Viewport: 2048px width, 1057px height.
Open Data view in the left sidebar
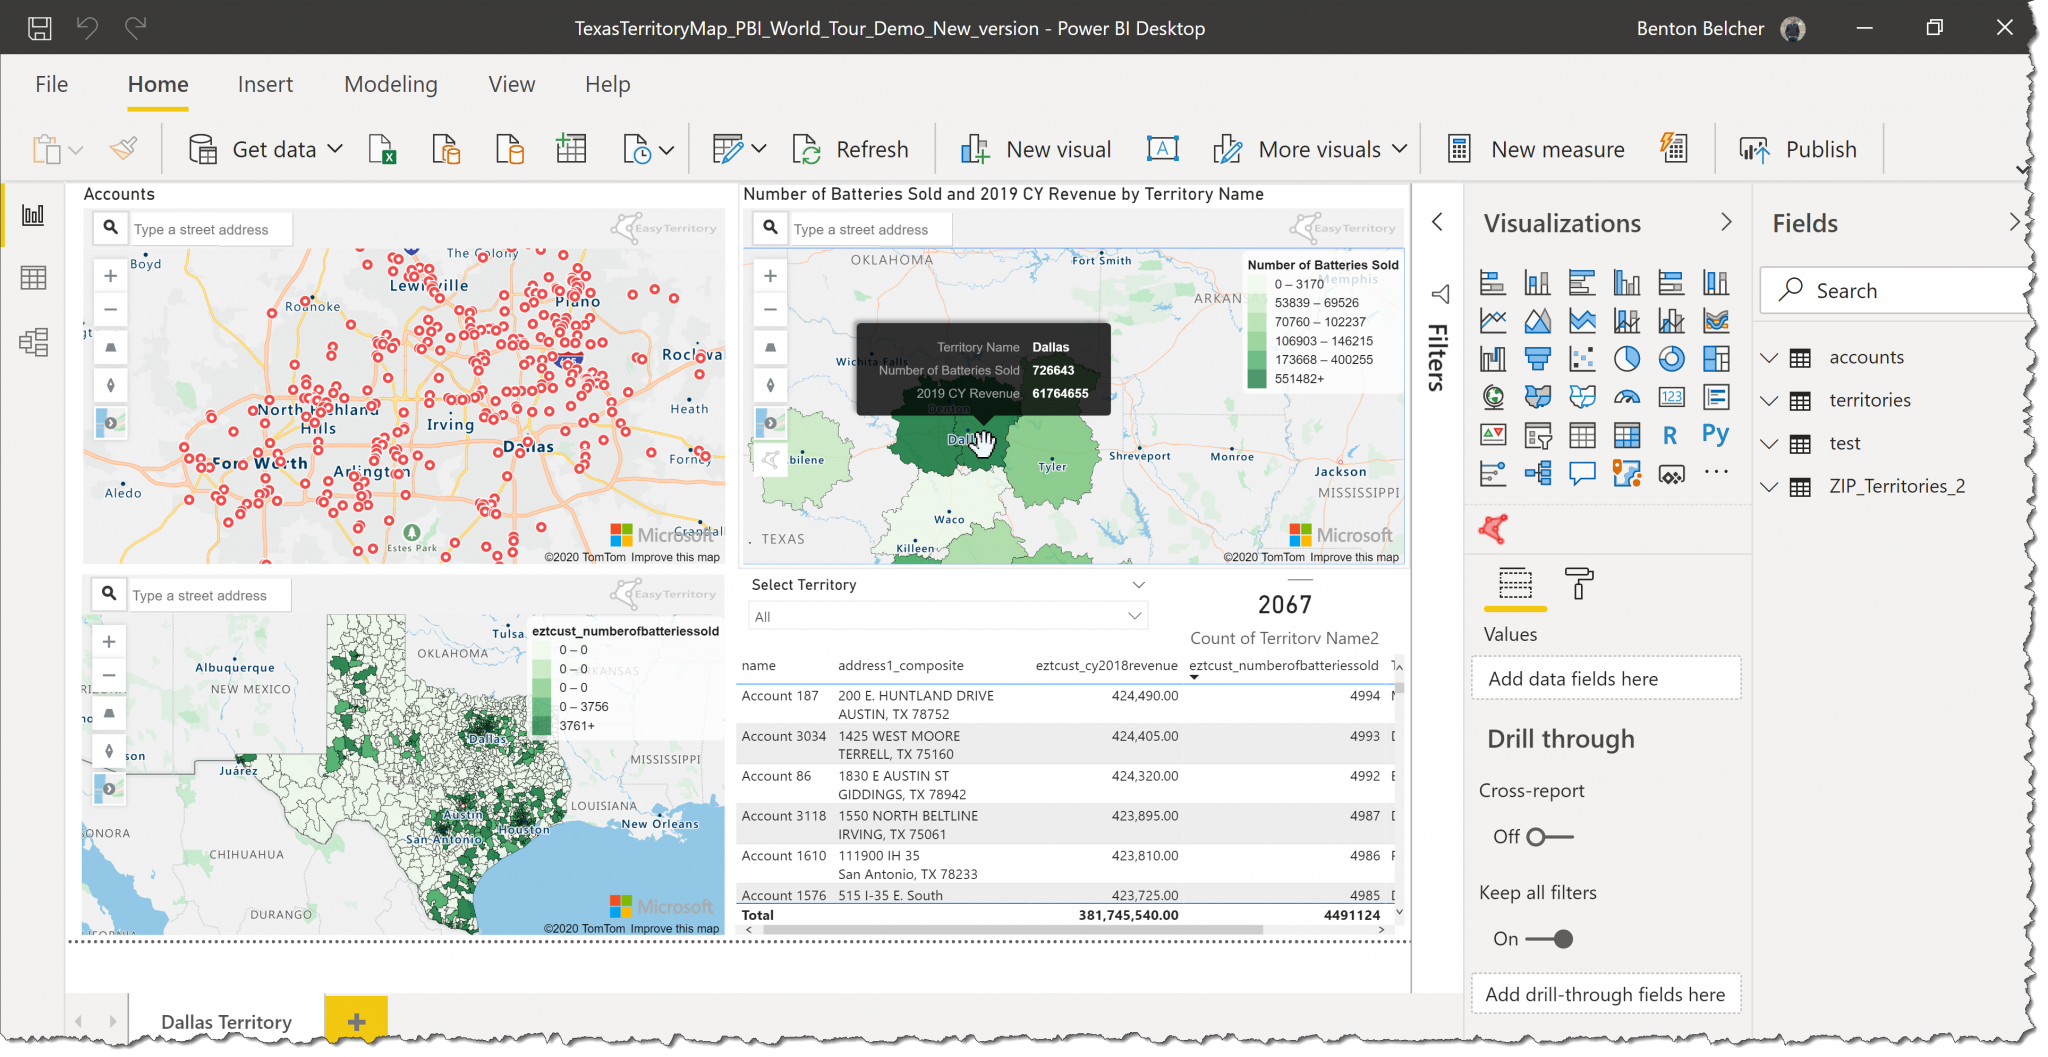click(33, 278)
